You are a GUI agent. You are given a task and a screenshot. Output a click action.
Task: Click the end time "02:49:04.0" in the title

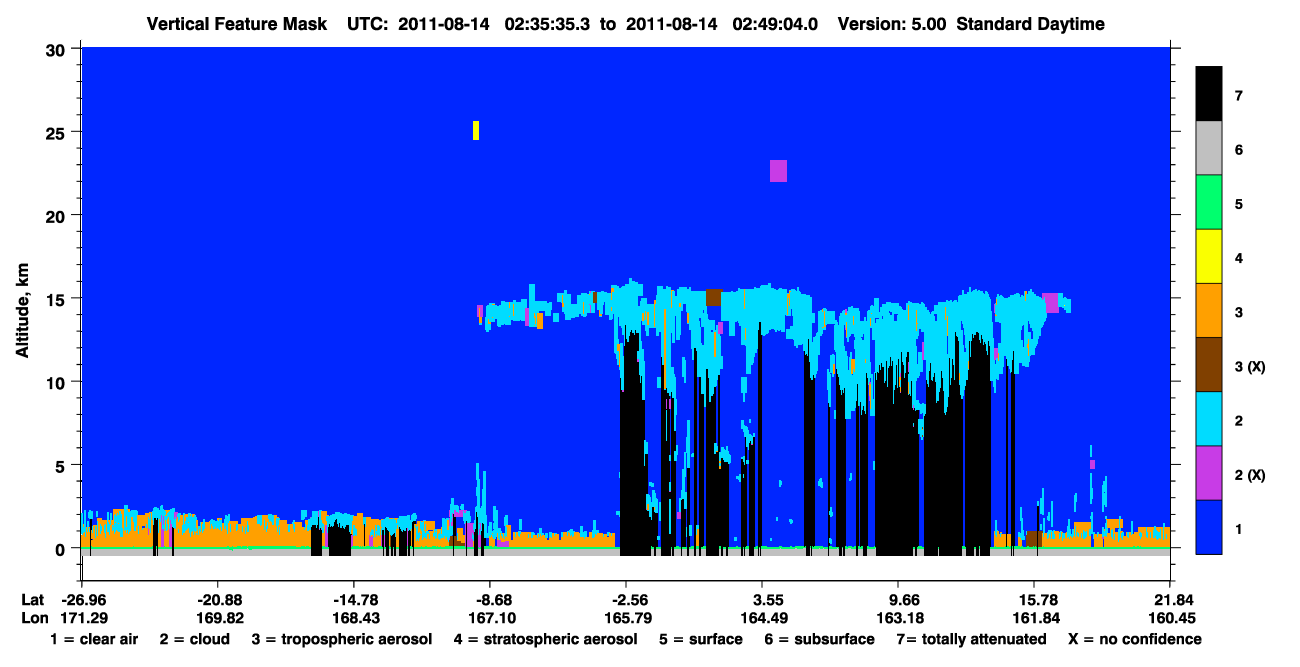coord(775,24)
